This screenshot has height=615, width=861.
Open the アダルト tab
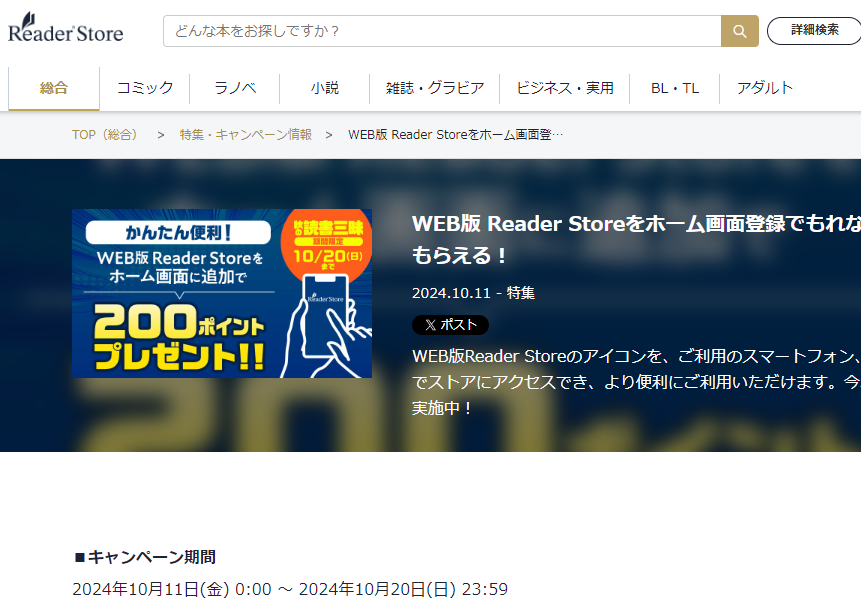(765, 88)
